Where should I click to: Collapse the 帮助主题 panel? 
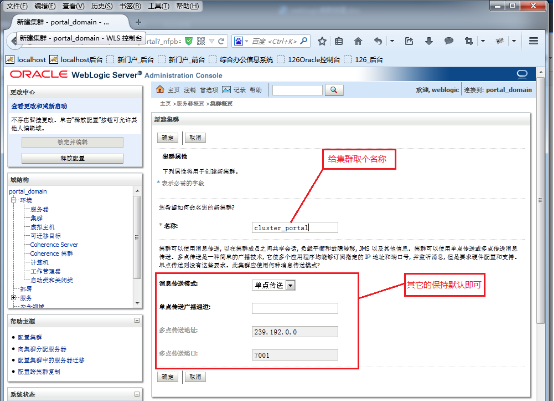(x=137, y=321)
